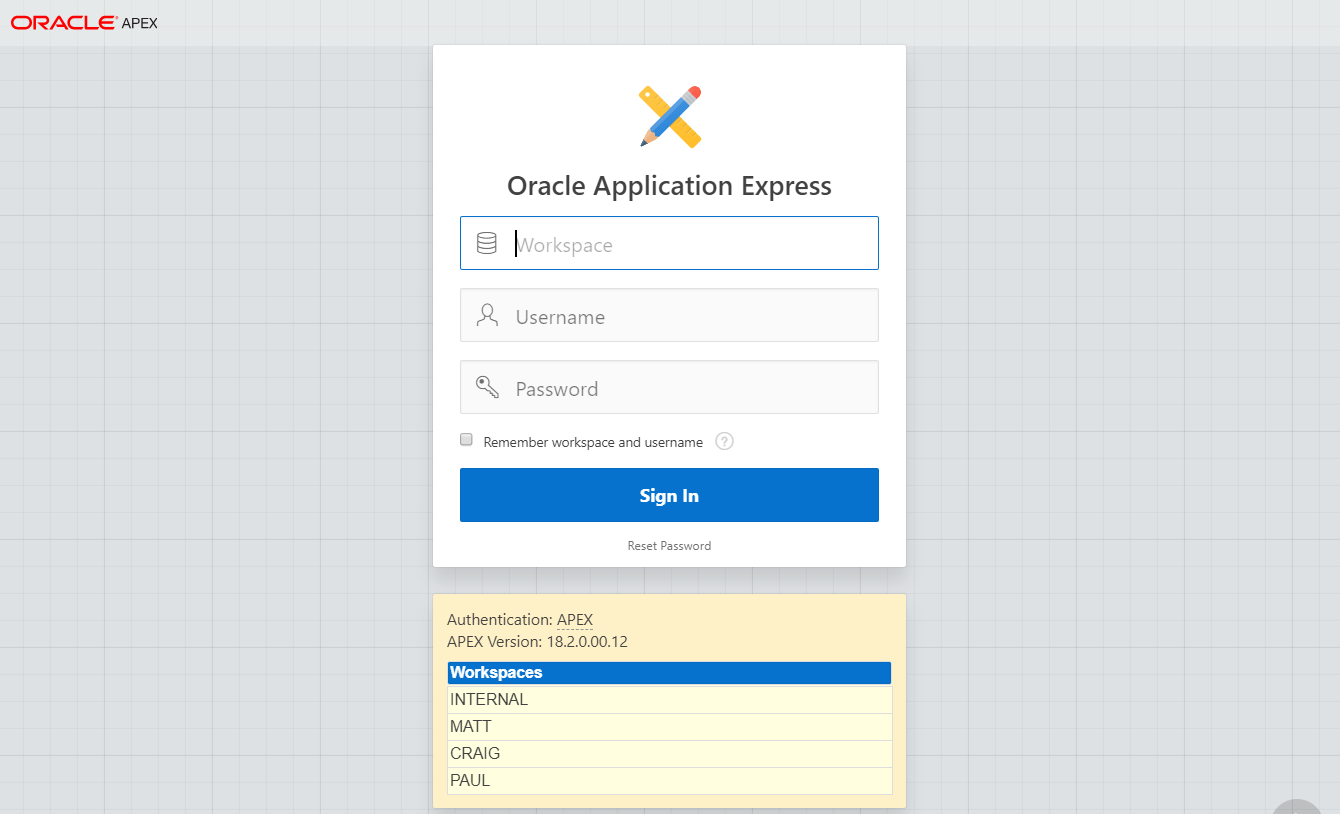Select the CRAIG workspace row

click(x=669, y=754)
